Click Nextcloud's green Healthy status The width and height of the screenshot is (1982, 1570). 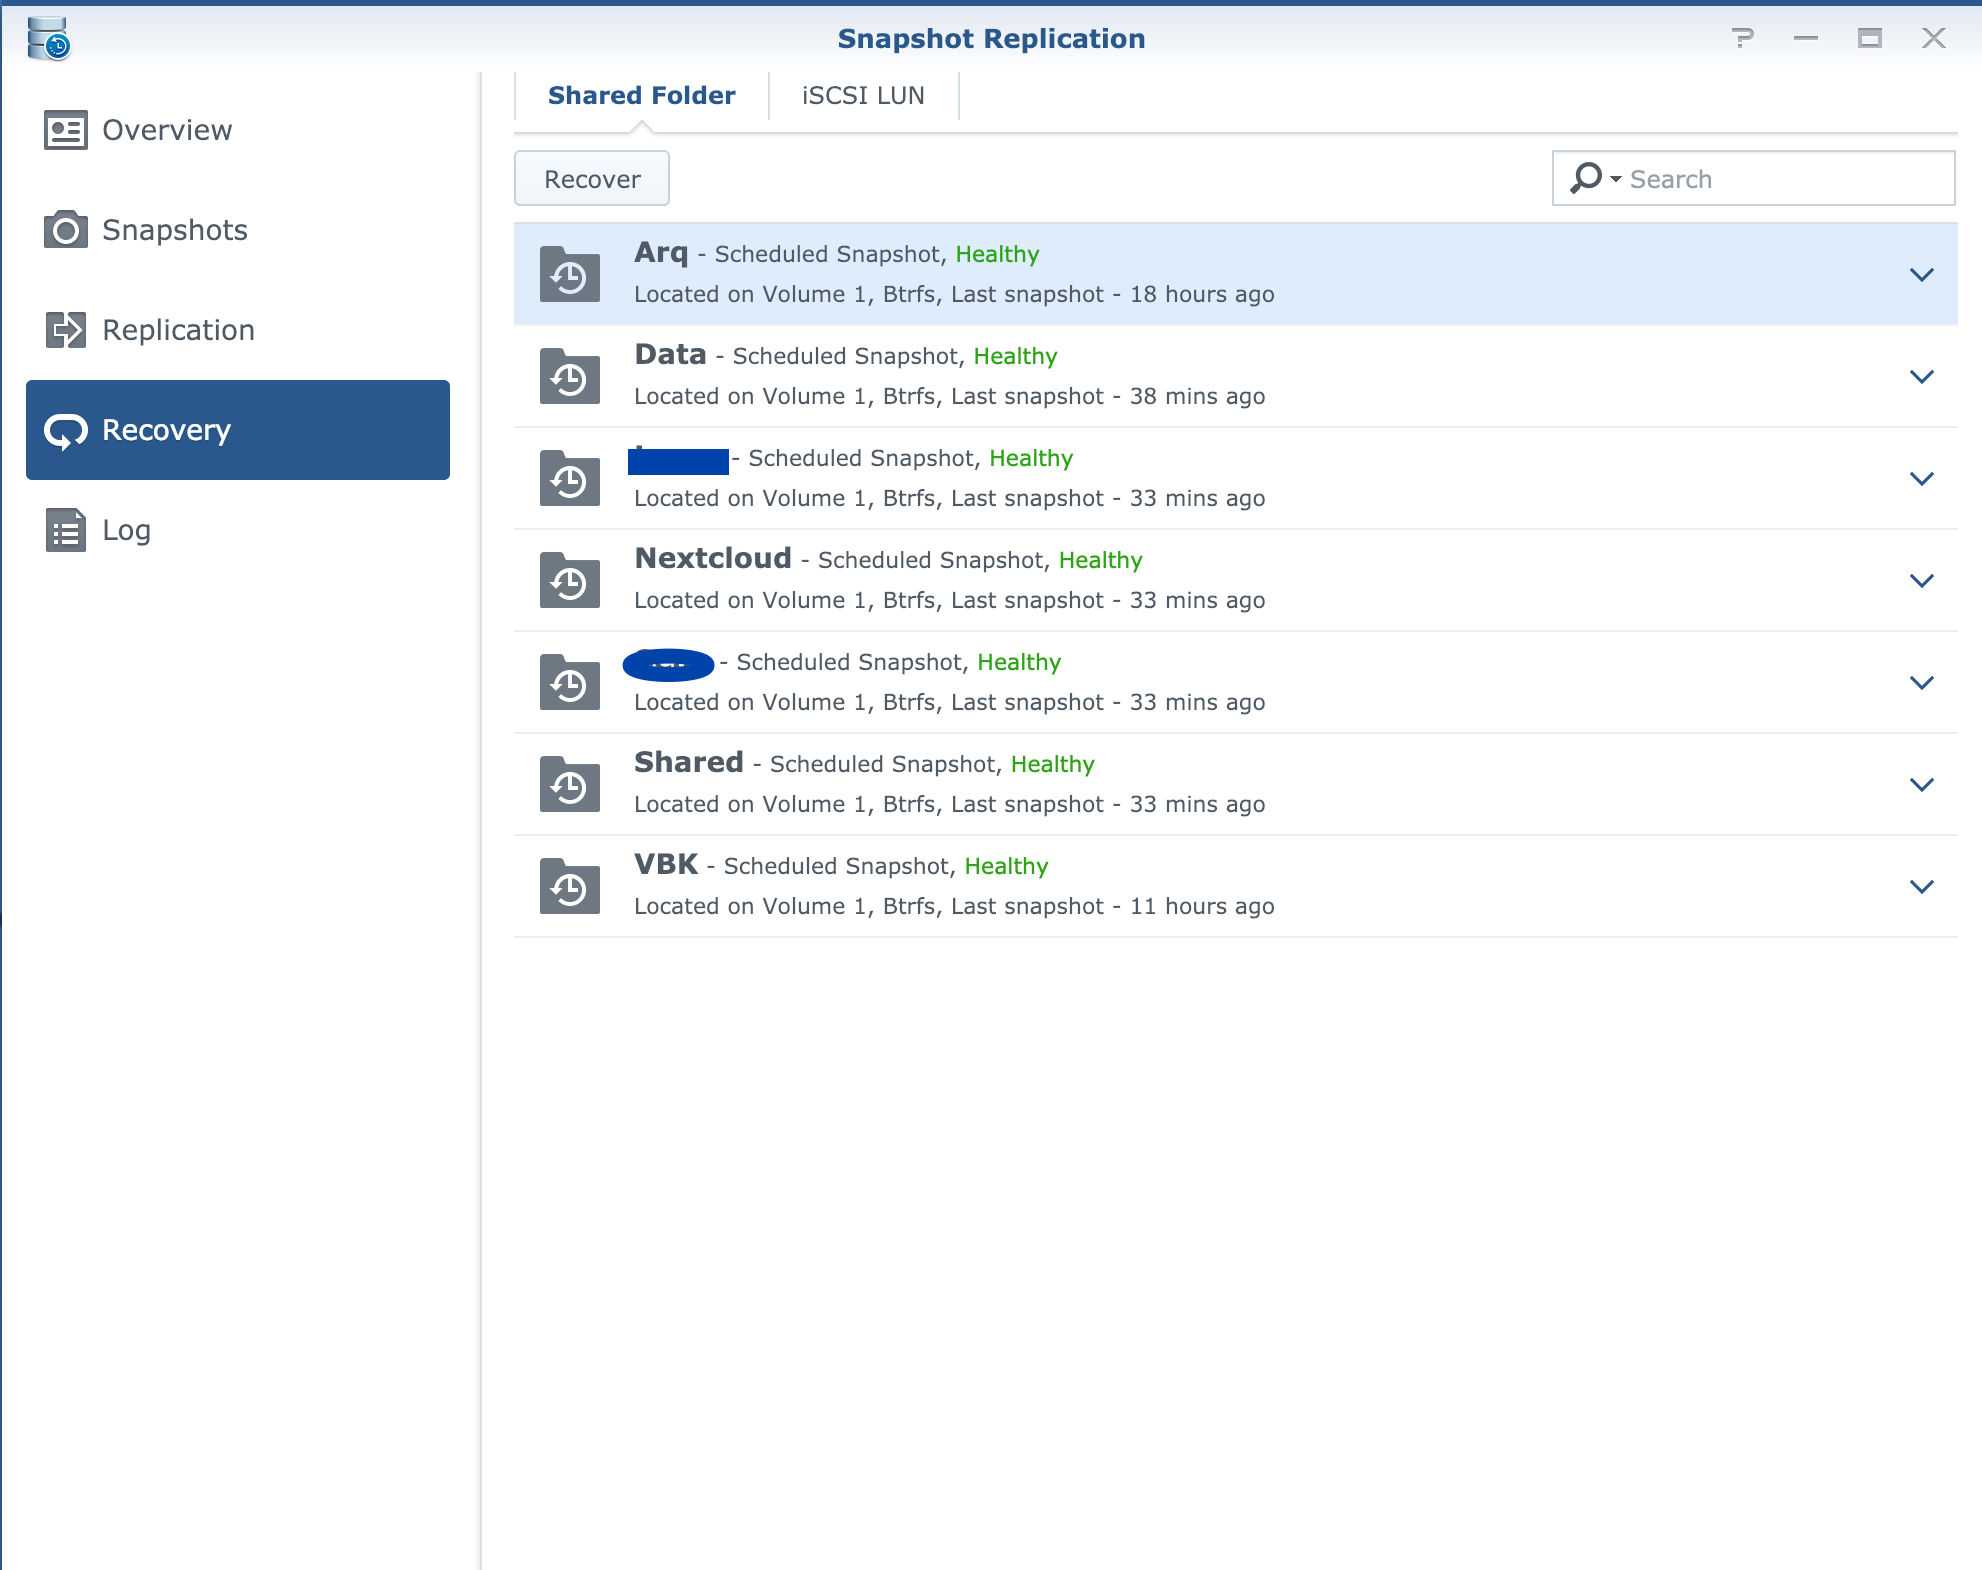coord(1100,560)
